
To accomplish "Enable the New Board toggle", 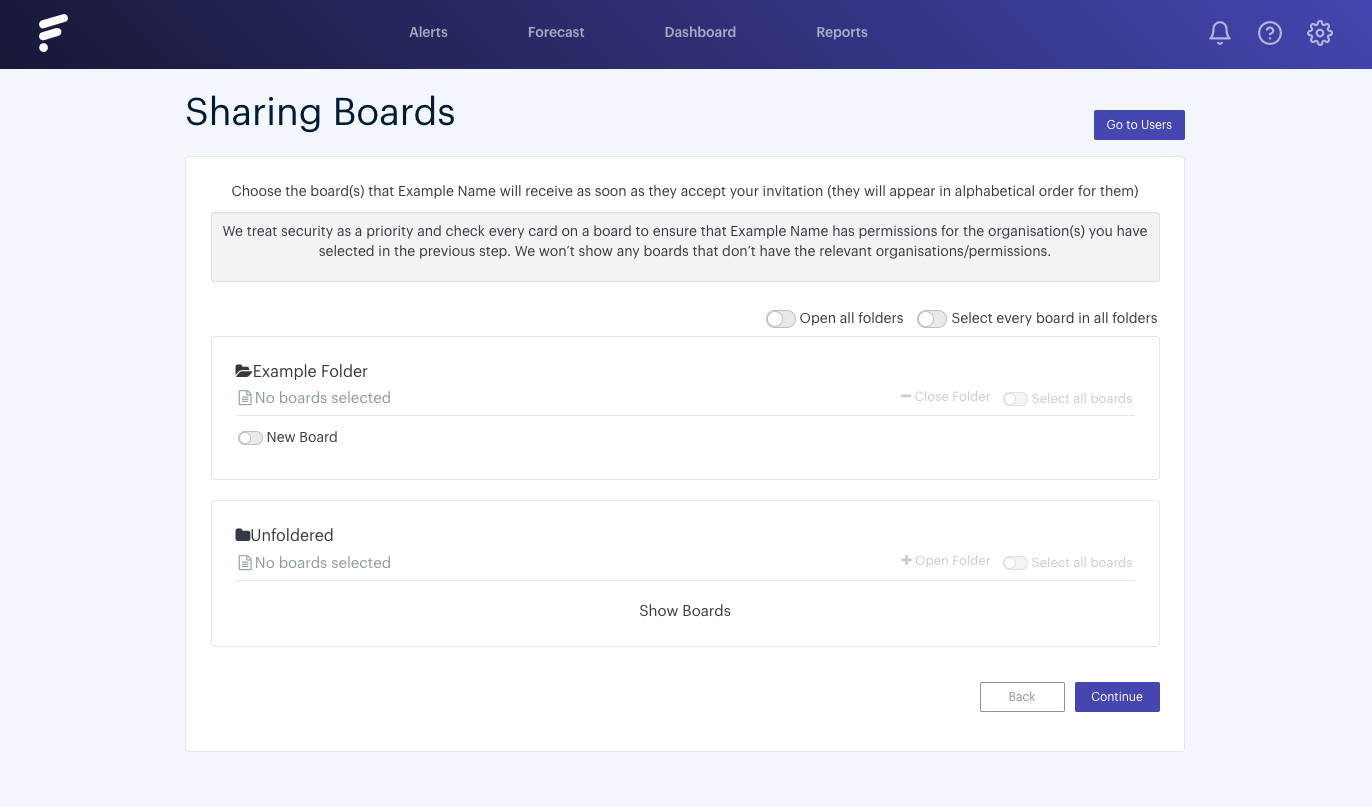I will (x=250, y=438).
